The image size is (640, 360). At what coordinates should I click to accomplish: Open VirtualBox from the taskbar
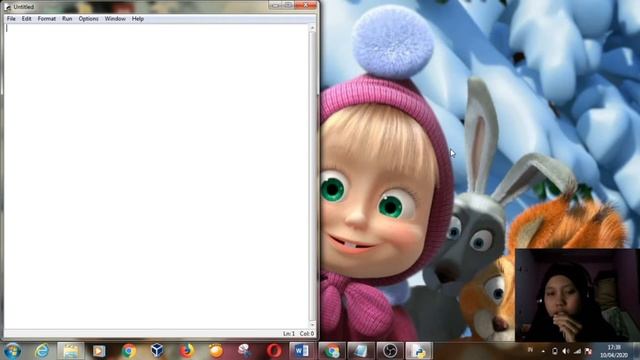point(157,350)
